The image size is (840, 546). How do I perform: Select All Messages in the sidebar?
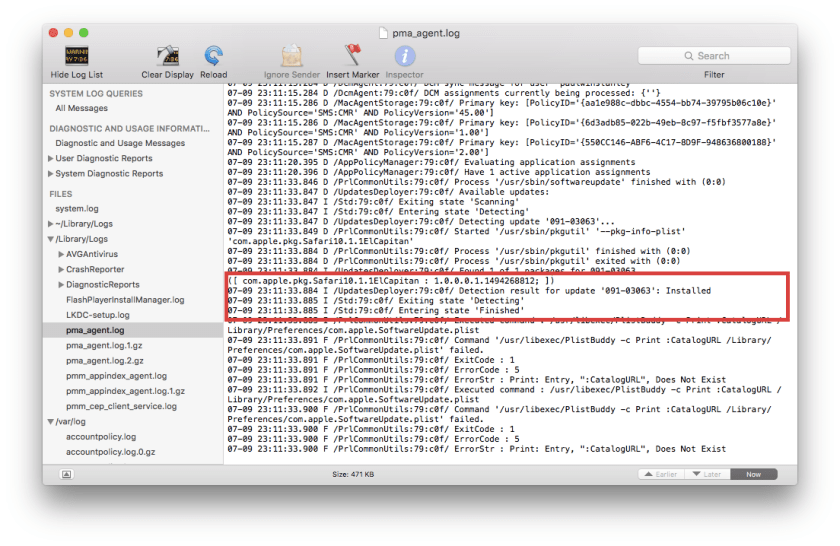[x=81, y=108]
